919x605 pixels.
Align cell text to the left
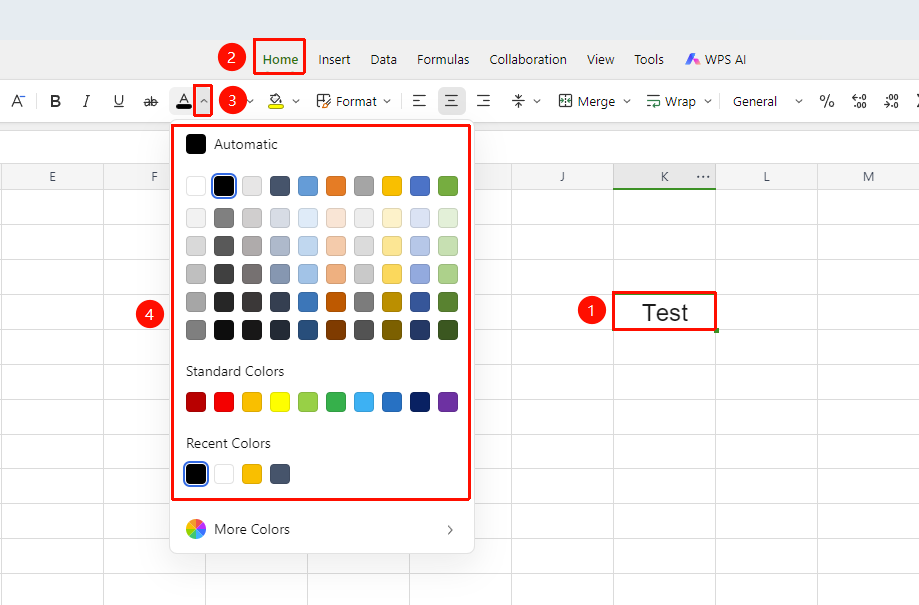(x=419, y=101)
